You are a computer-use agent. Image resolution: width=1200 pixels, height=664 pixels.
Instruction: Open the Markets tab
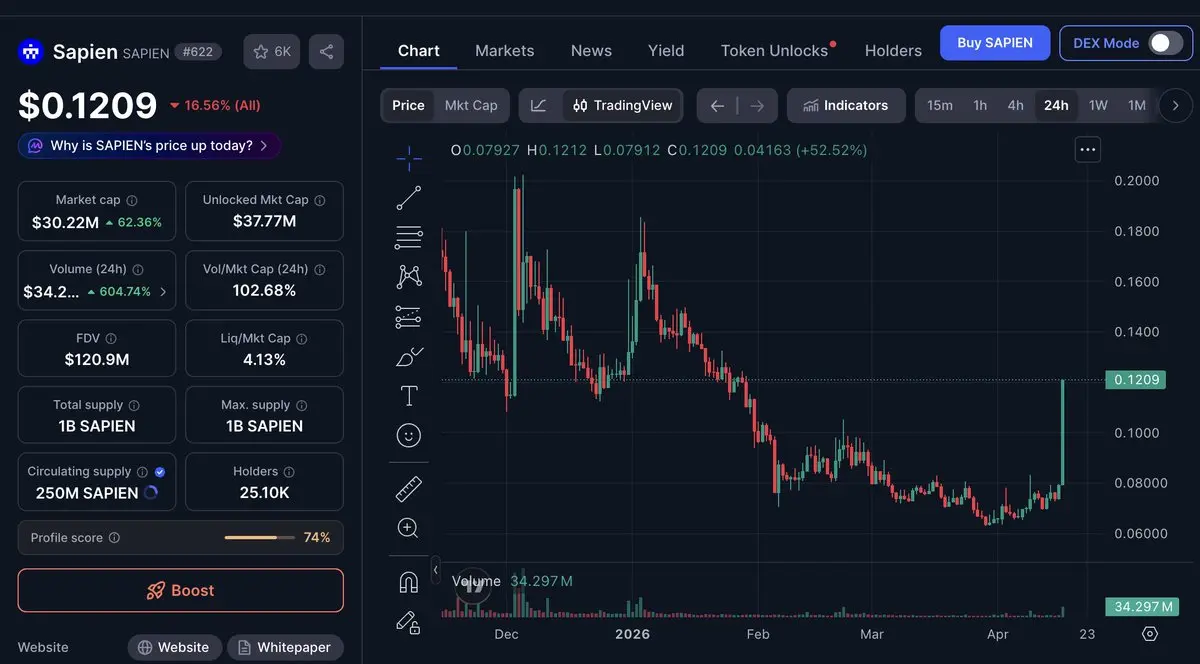point(504,50)
